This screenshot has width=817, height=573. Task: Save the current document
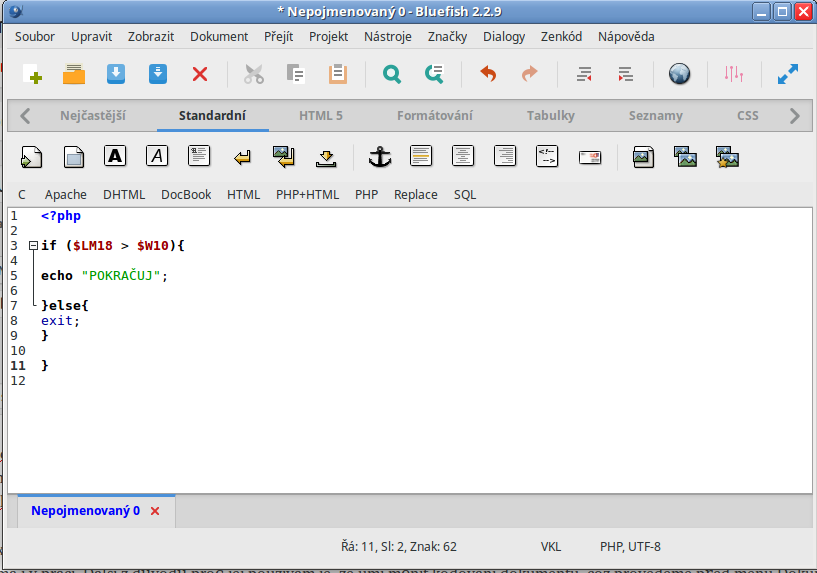(116, 74)
